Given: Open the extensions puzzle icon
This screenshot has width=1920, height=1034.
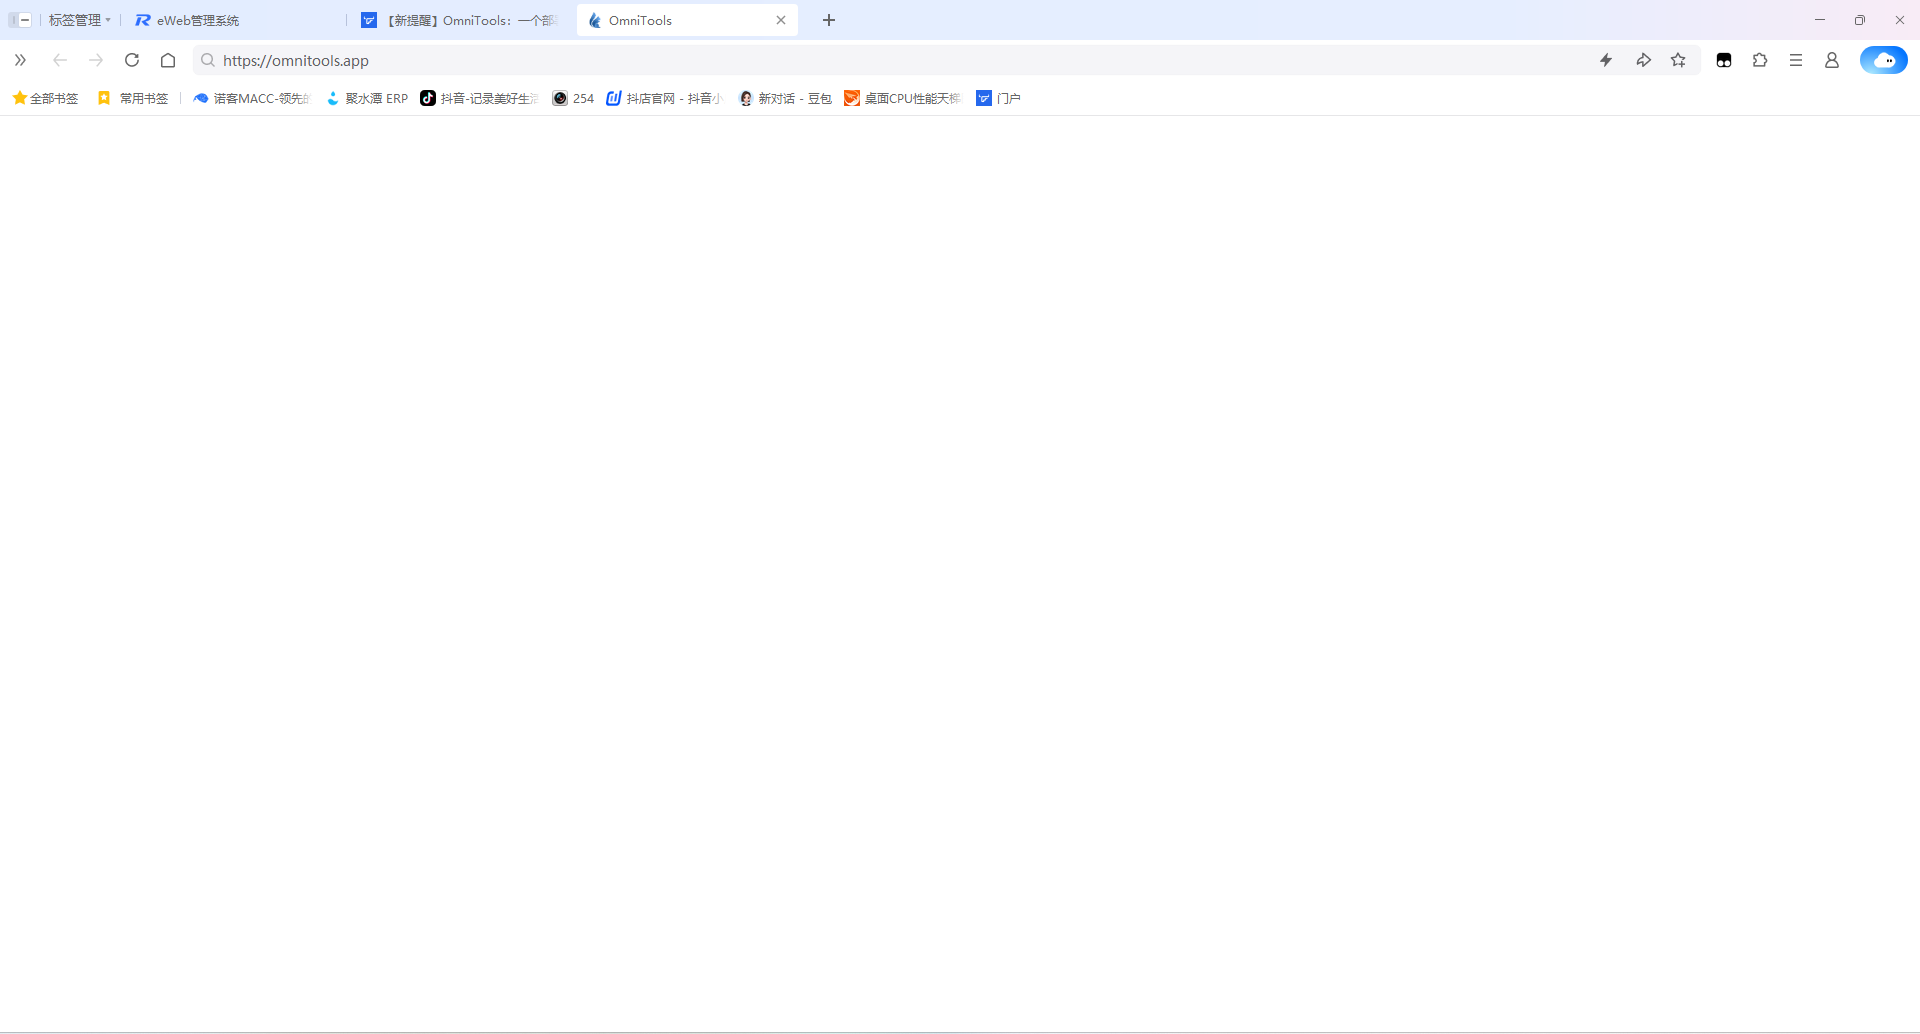Looking at the screenshot, I should 1760,60.
